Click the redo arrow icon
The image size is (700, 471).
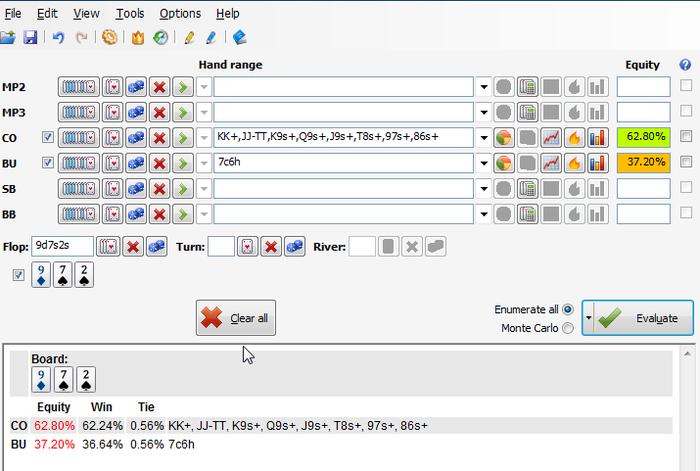81,38
